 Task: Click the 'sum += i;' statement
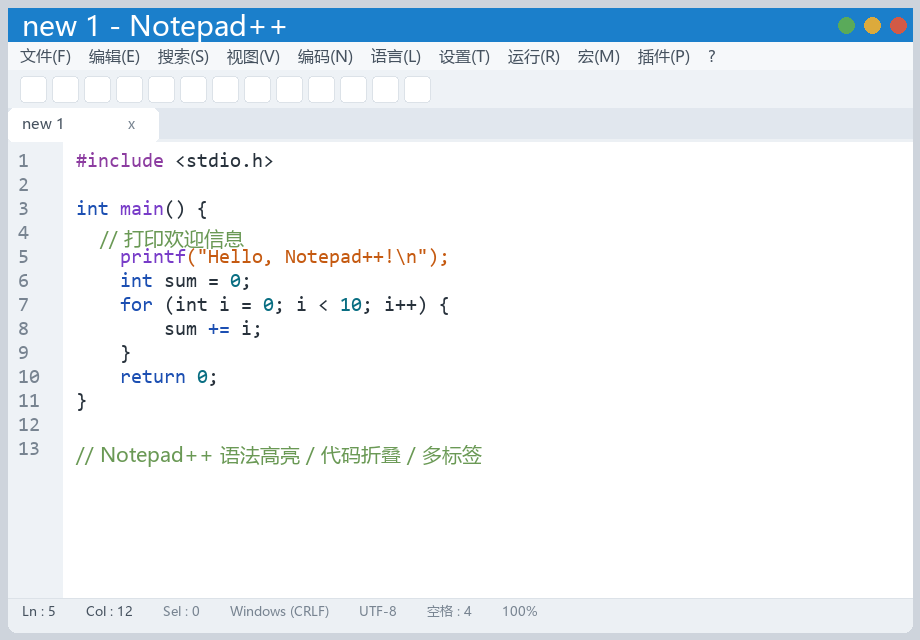click(212, 329)
